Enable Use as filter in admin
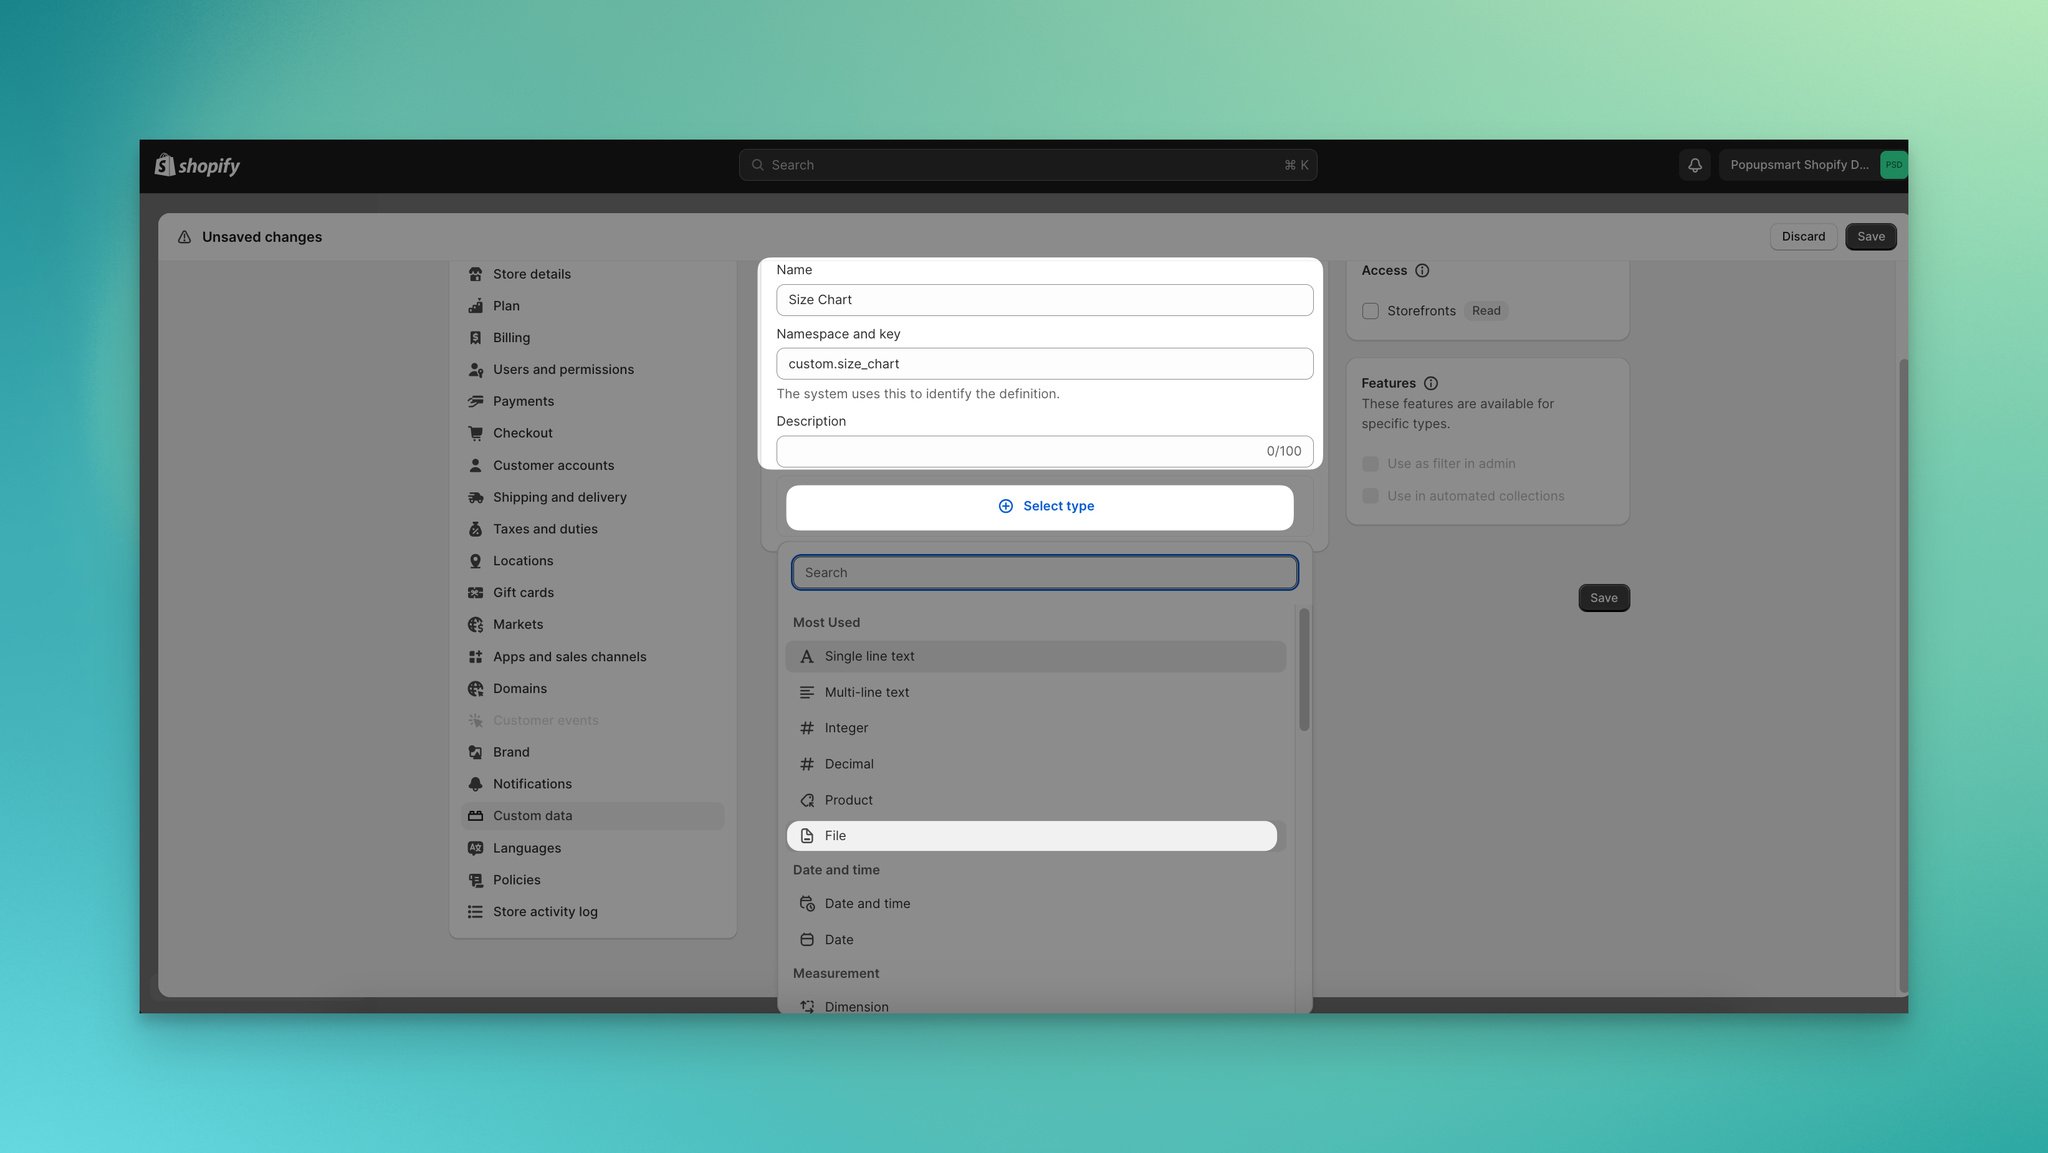Image resolution: width=2048 pixels, height=1153 pixels. (x=1370, y=463)
